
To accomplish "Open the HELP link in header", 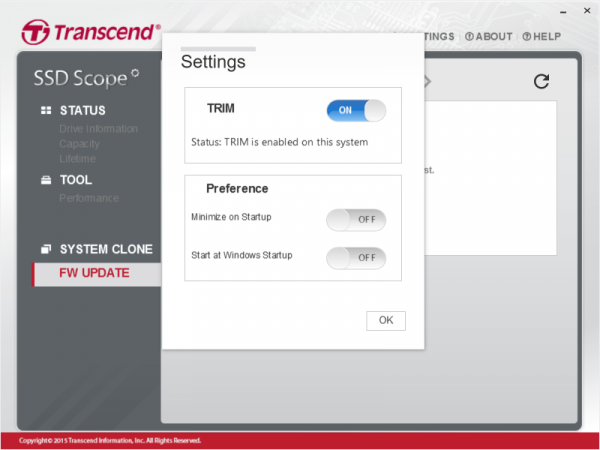I will pos(546,37).
